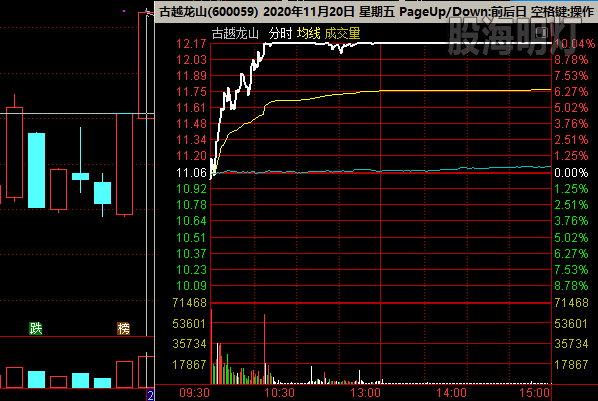The image size is (598, 401).
Task: Click the 13:00 time axis label
Action: pyautogui.click(x=365, y=393)
